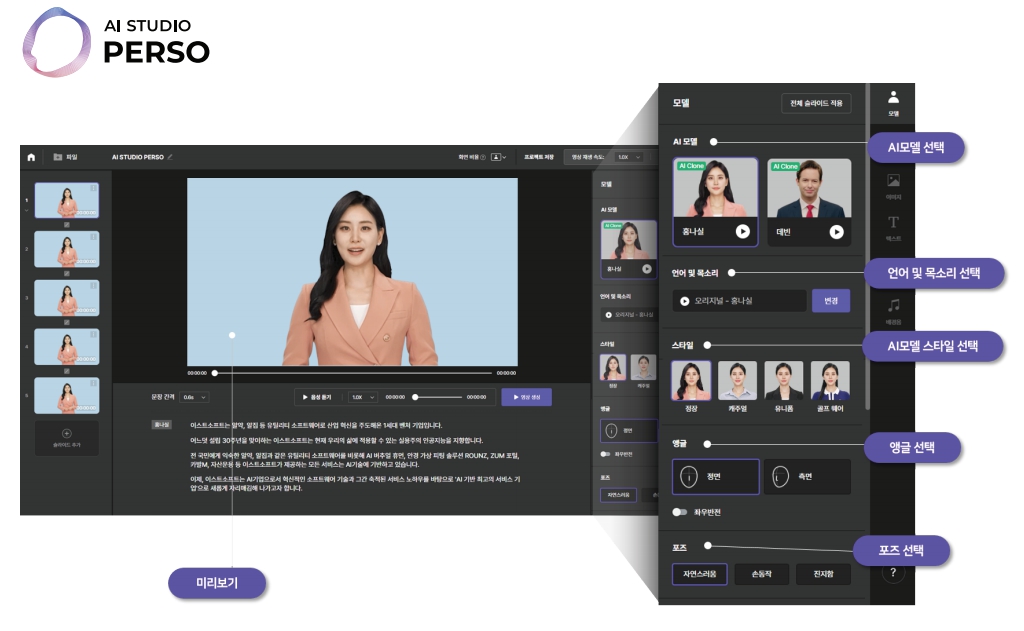Open the 파일 menu

pos(65,157)
